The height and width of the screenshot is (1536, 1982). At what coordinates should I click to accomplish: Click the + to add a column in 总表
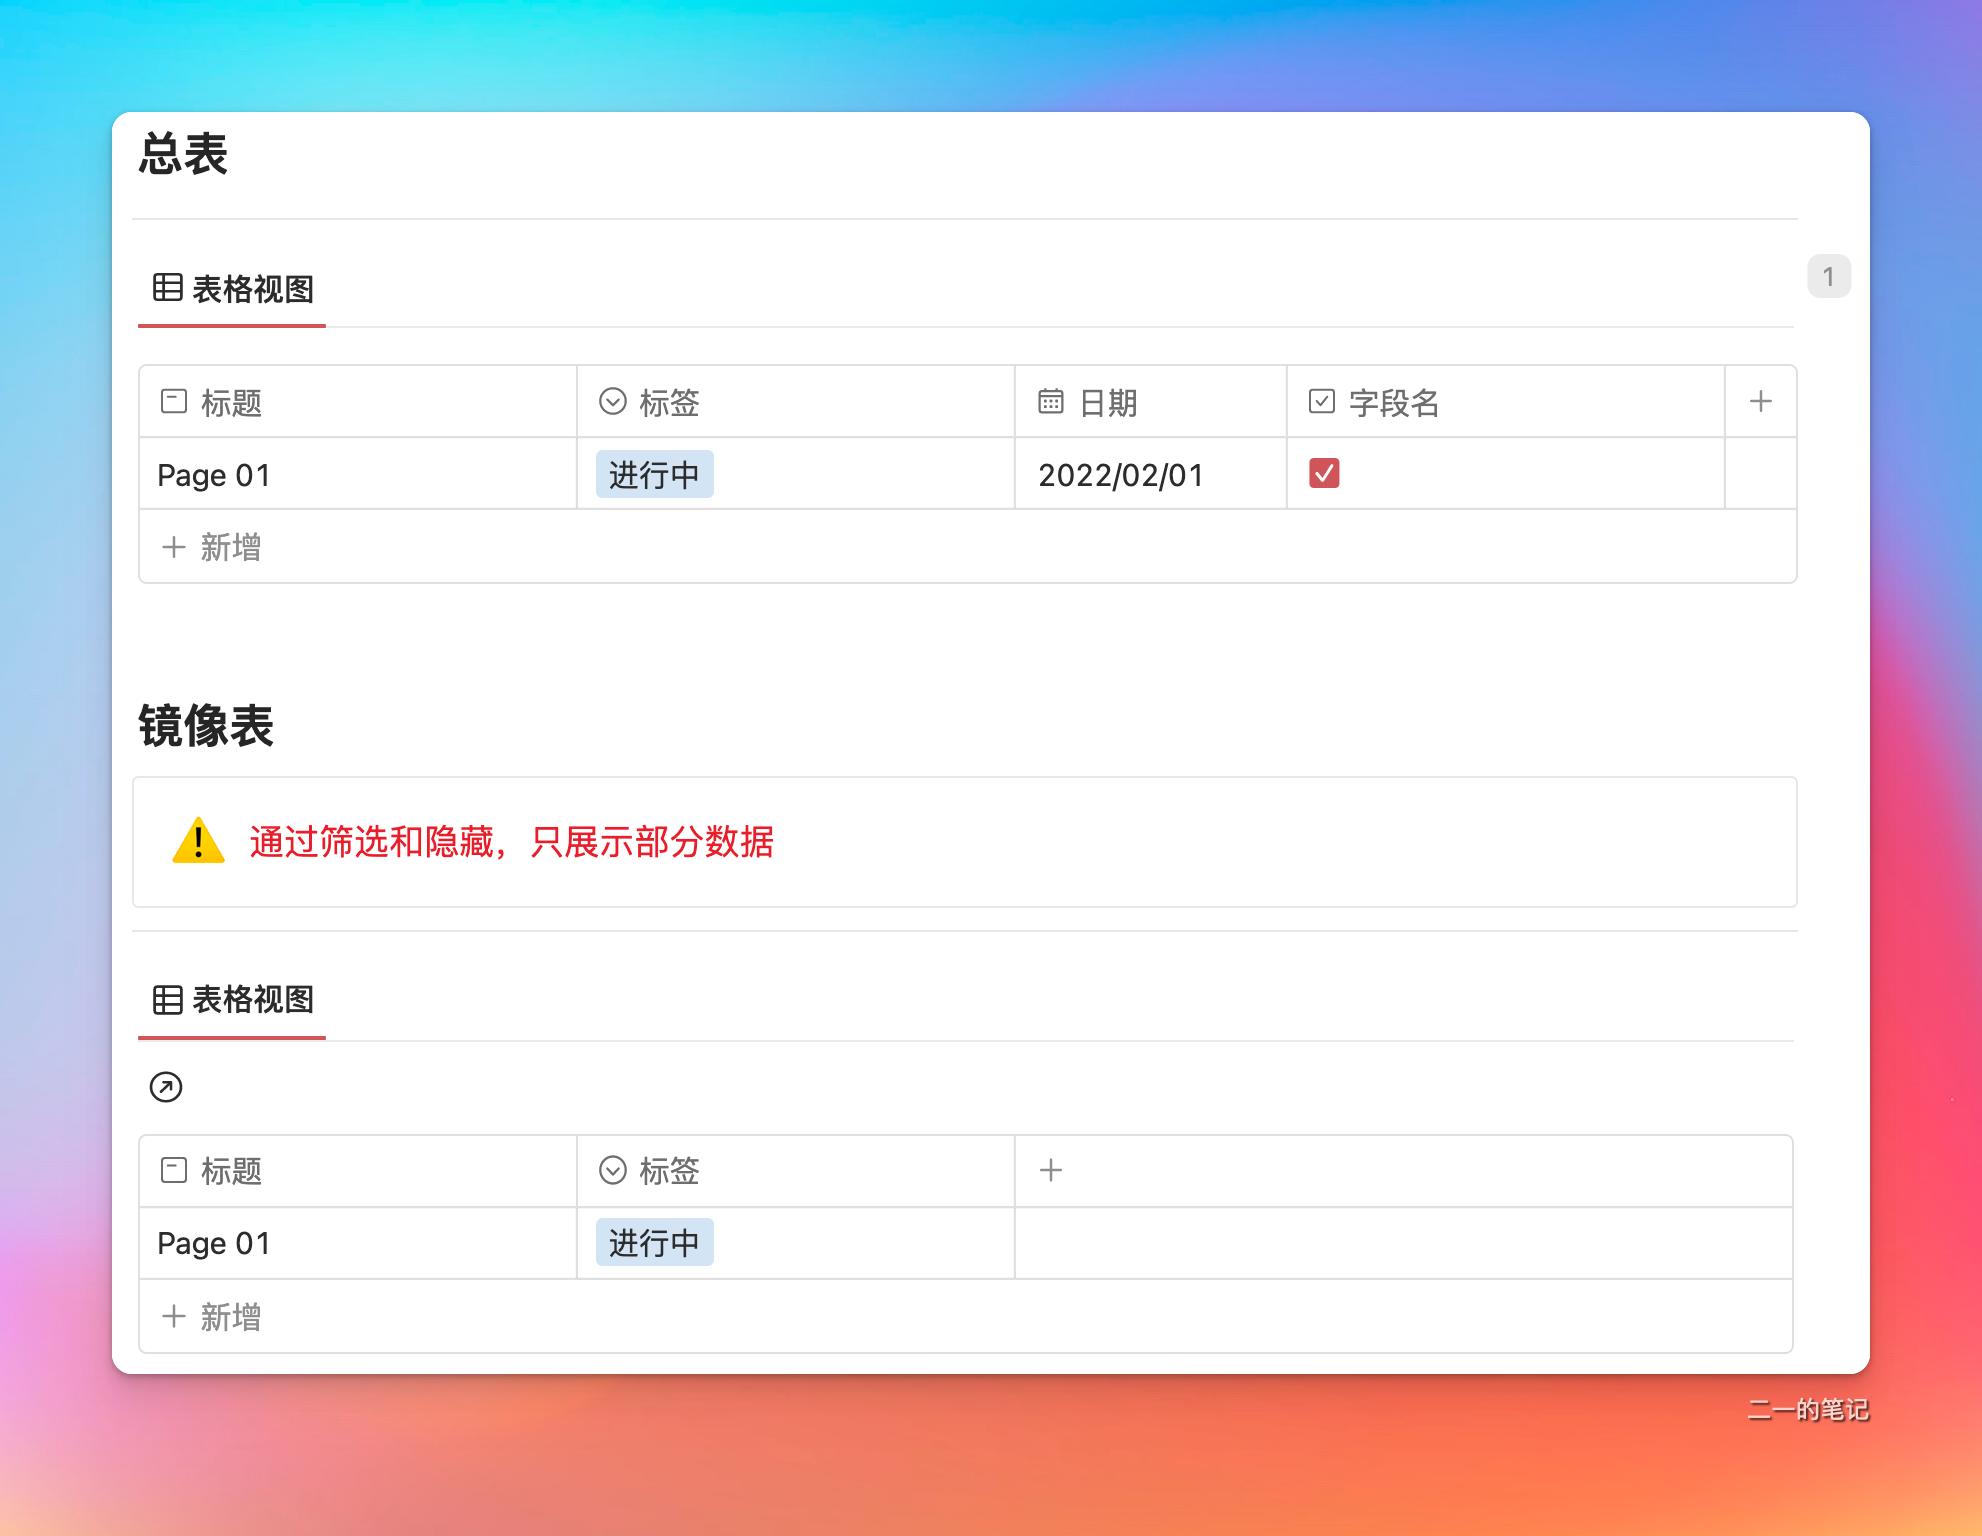click(1760, 402)
